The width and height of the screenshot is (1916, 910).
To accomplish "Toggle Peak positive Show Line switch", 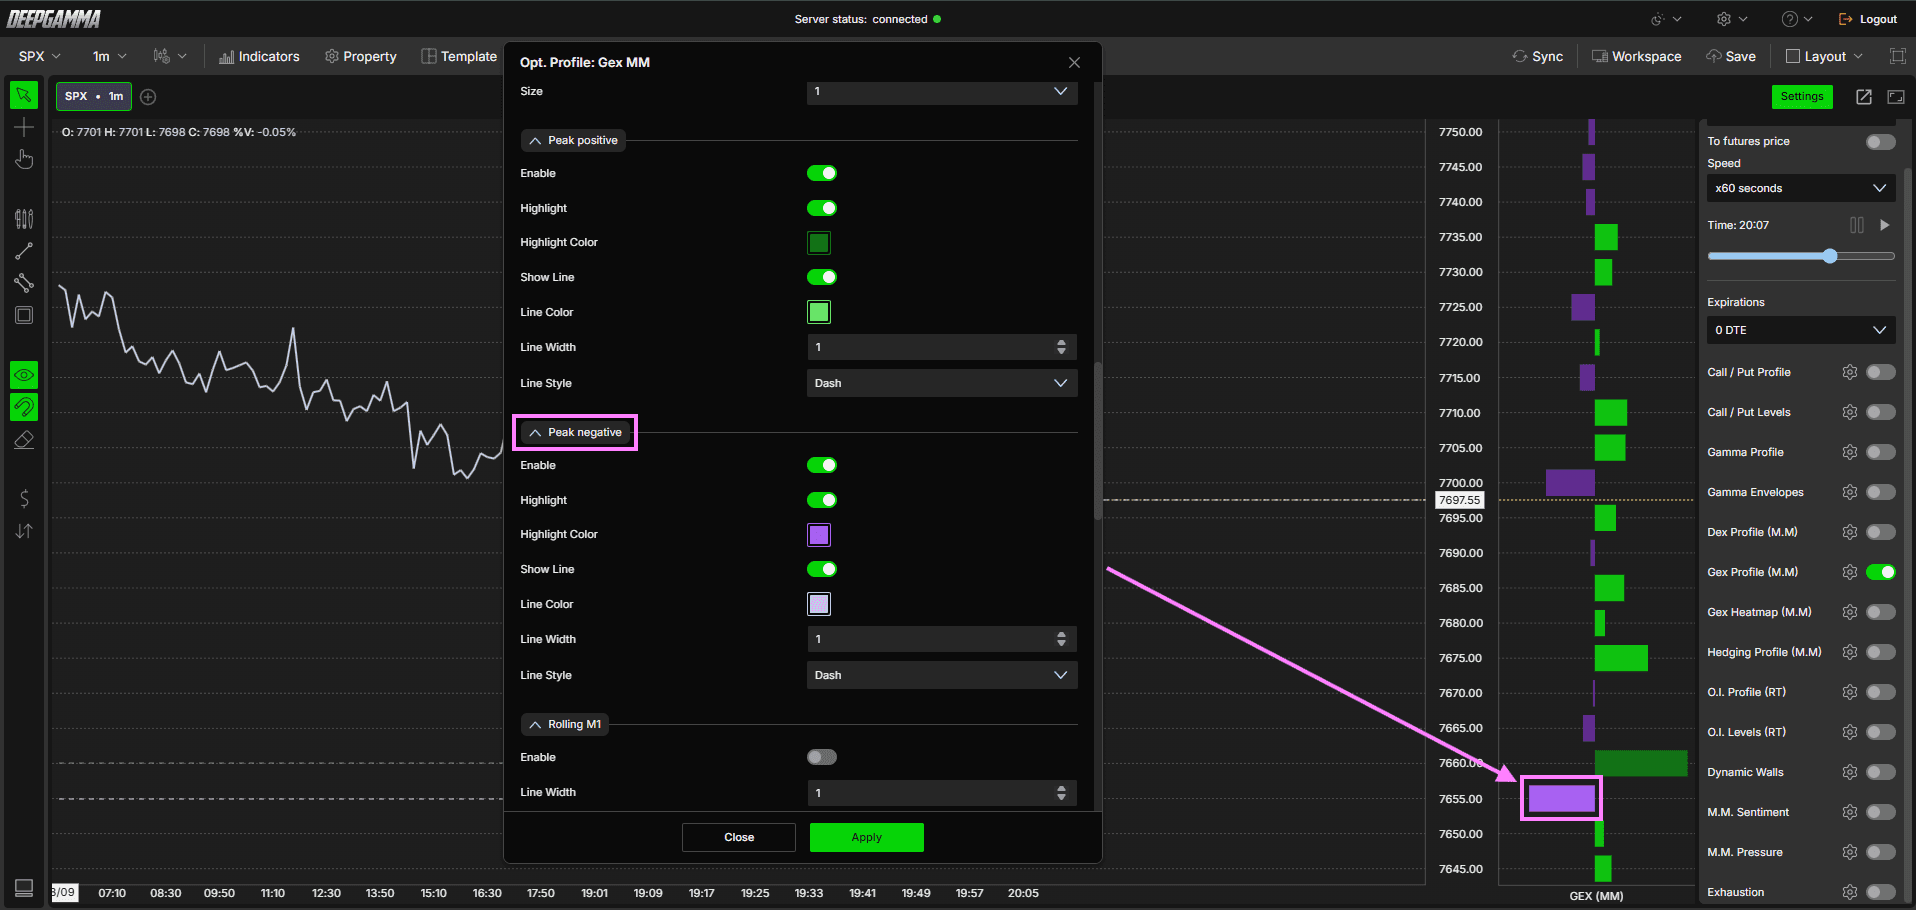I will pyautogui.click(x=822, y=277).
